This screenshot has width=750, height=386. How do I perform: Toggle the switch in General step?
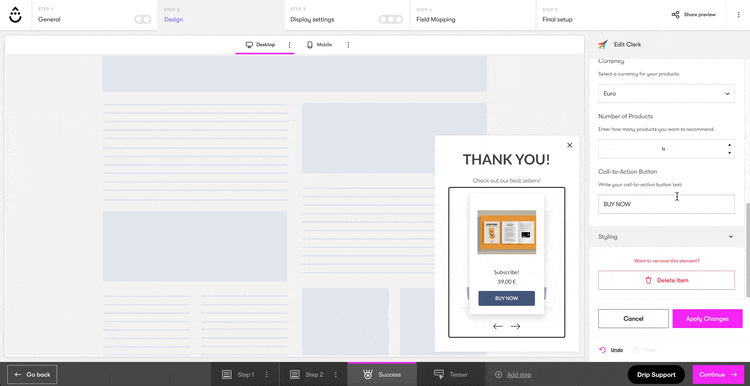[x=142, y=20]
